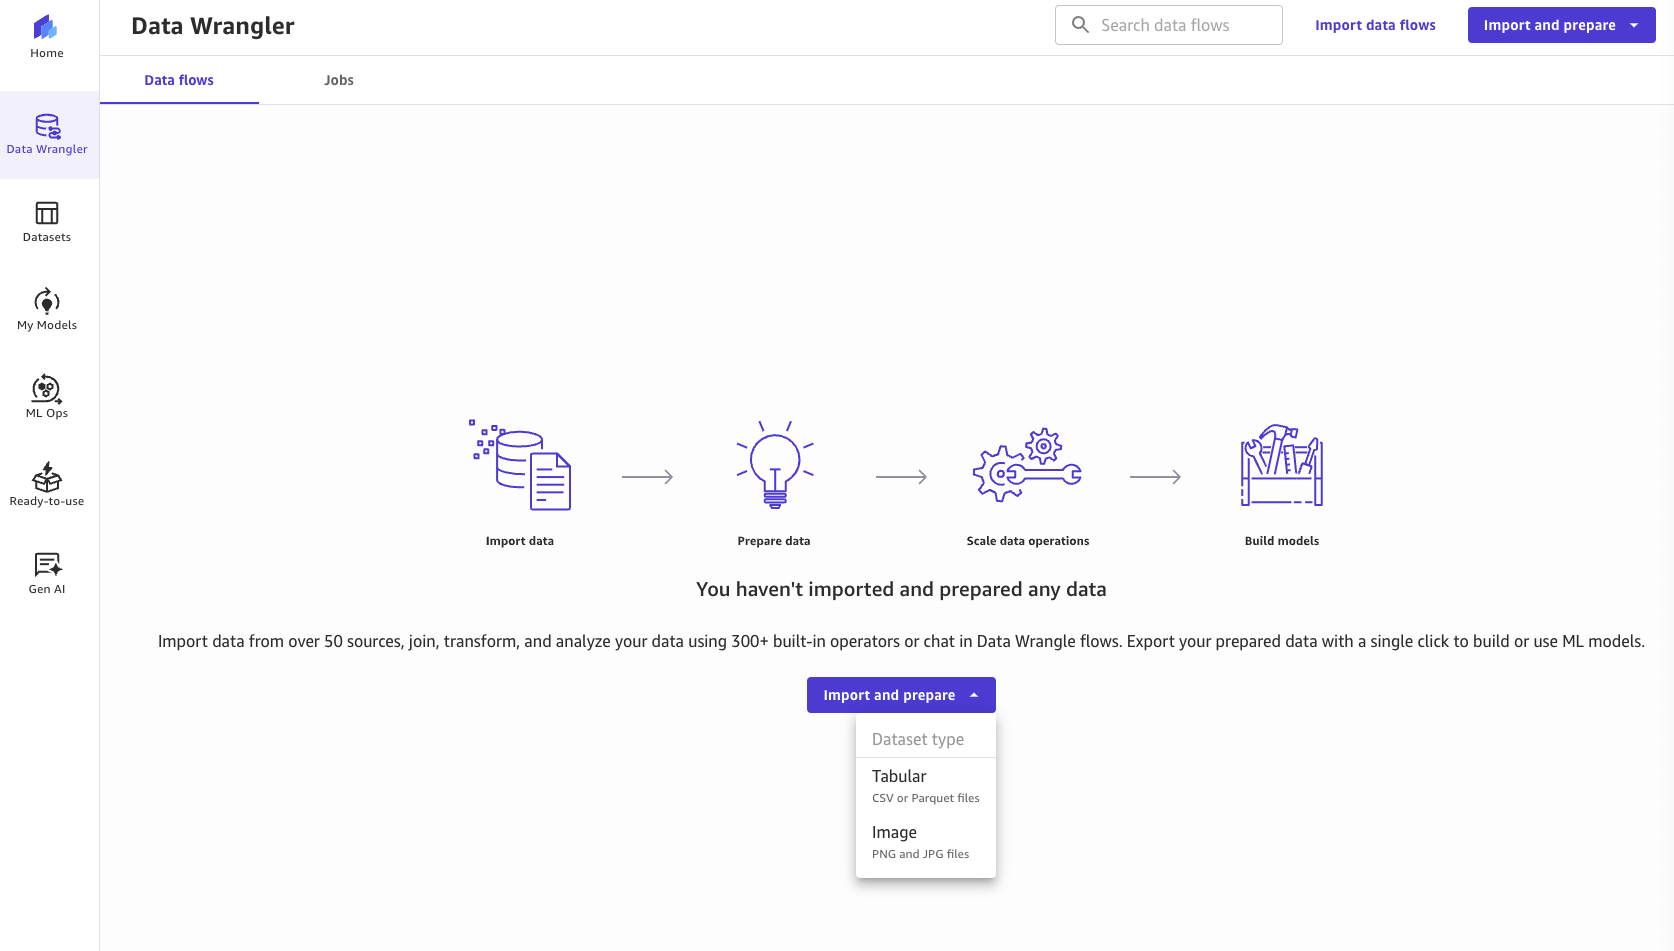Open the Gen AI sidebar icon
This screenshot has height=951, width=1674.
[46, 565]
